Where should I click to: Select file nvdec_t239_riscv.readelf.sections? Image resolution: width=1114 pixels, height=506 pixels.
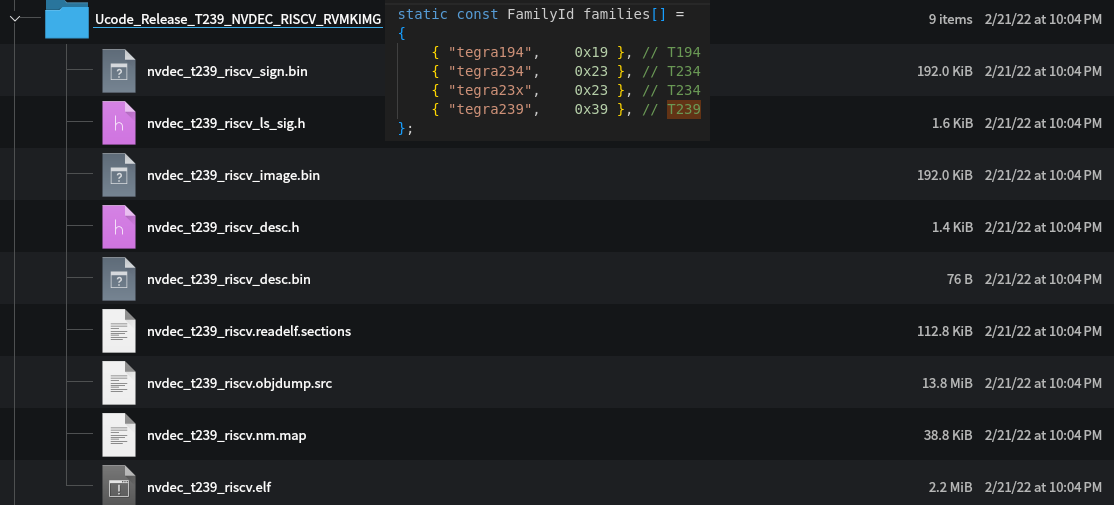point(249,331)
